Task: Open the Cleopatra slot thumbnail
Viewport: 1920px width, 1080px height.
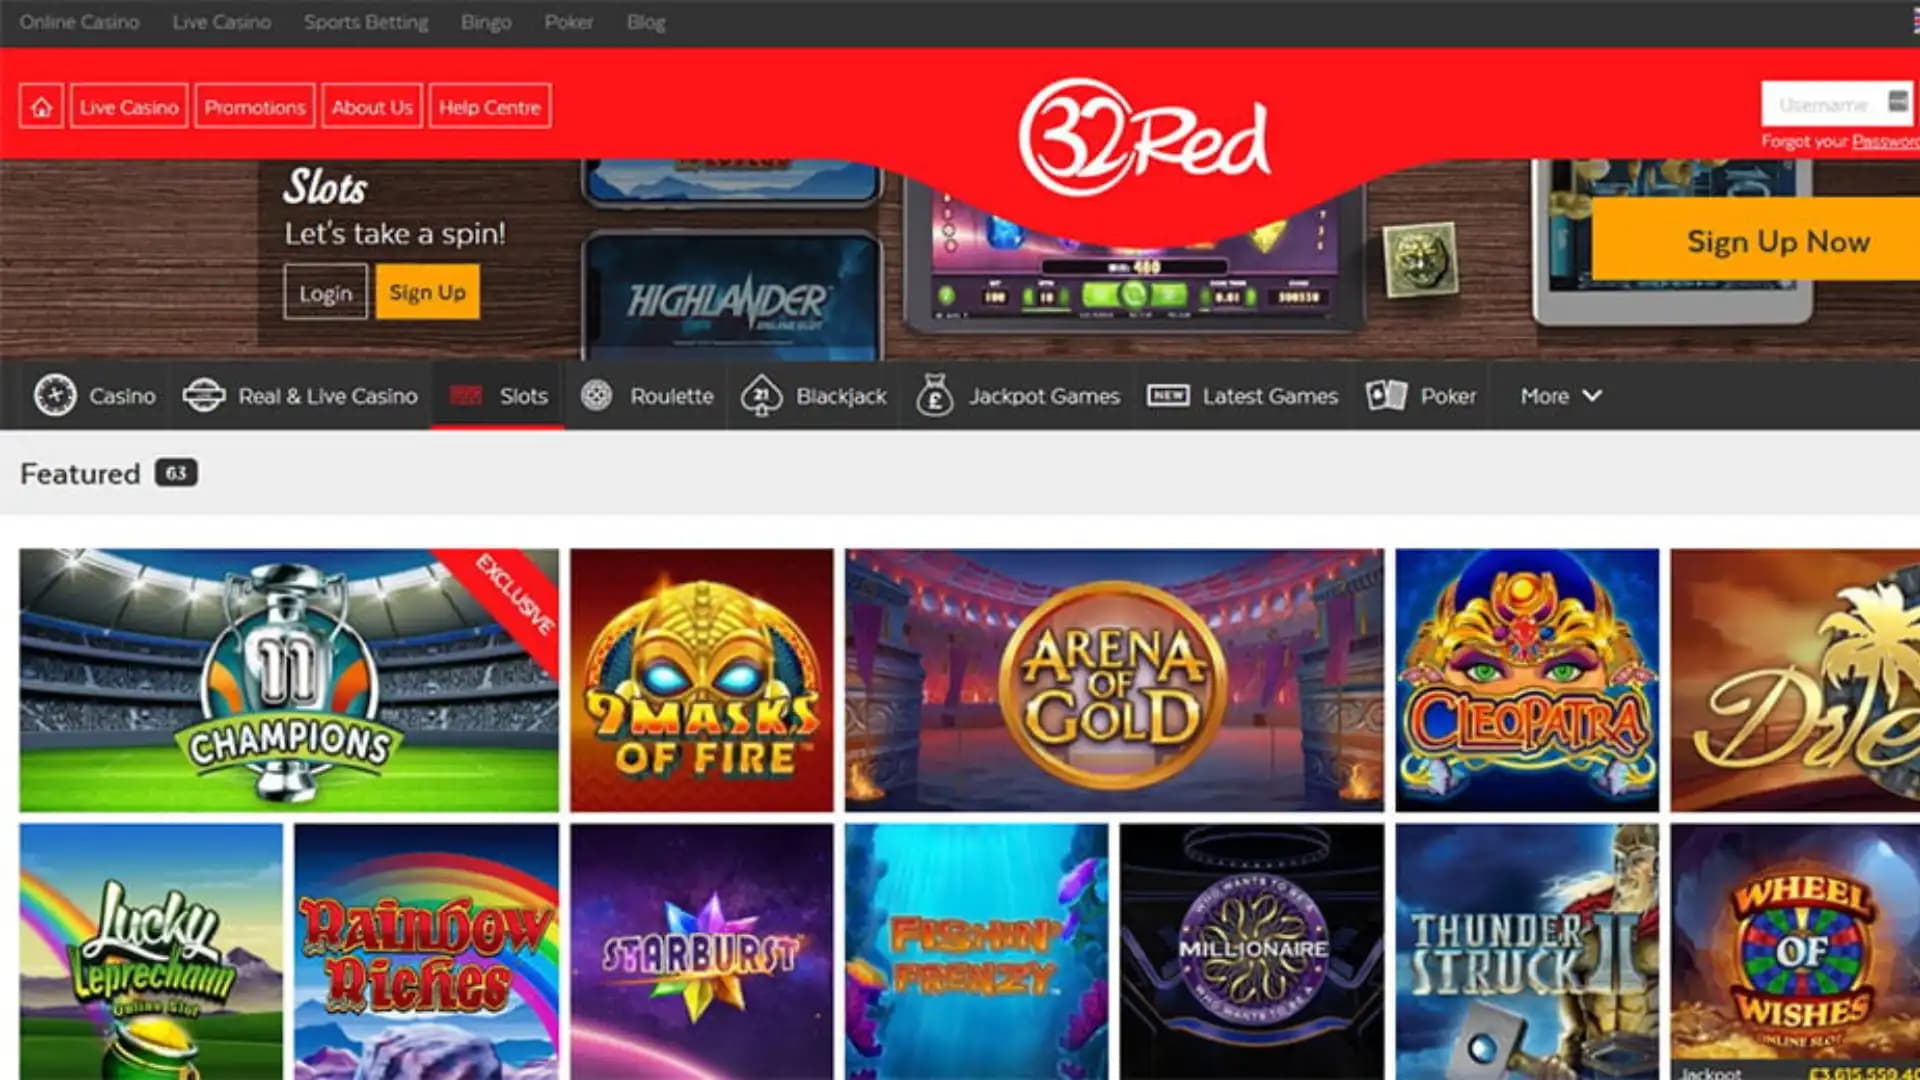Action: 1527,679
